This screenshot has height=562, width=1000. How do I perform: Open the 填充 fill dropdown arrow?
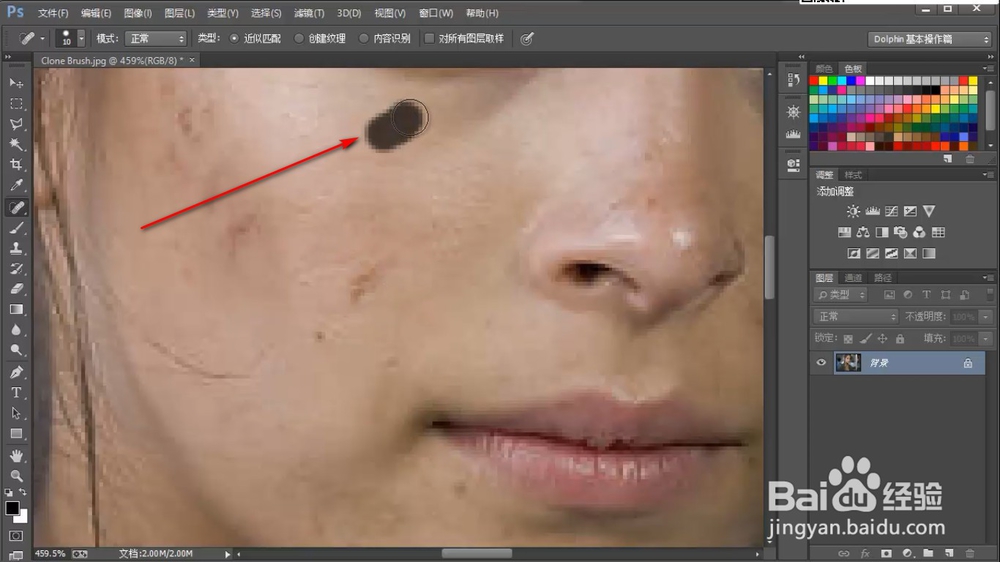coord(985,339)
